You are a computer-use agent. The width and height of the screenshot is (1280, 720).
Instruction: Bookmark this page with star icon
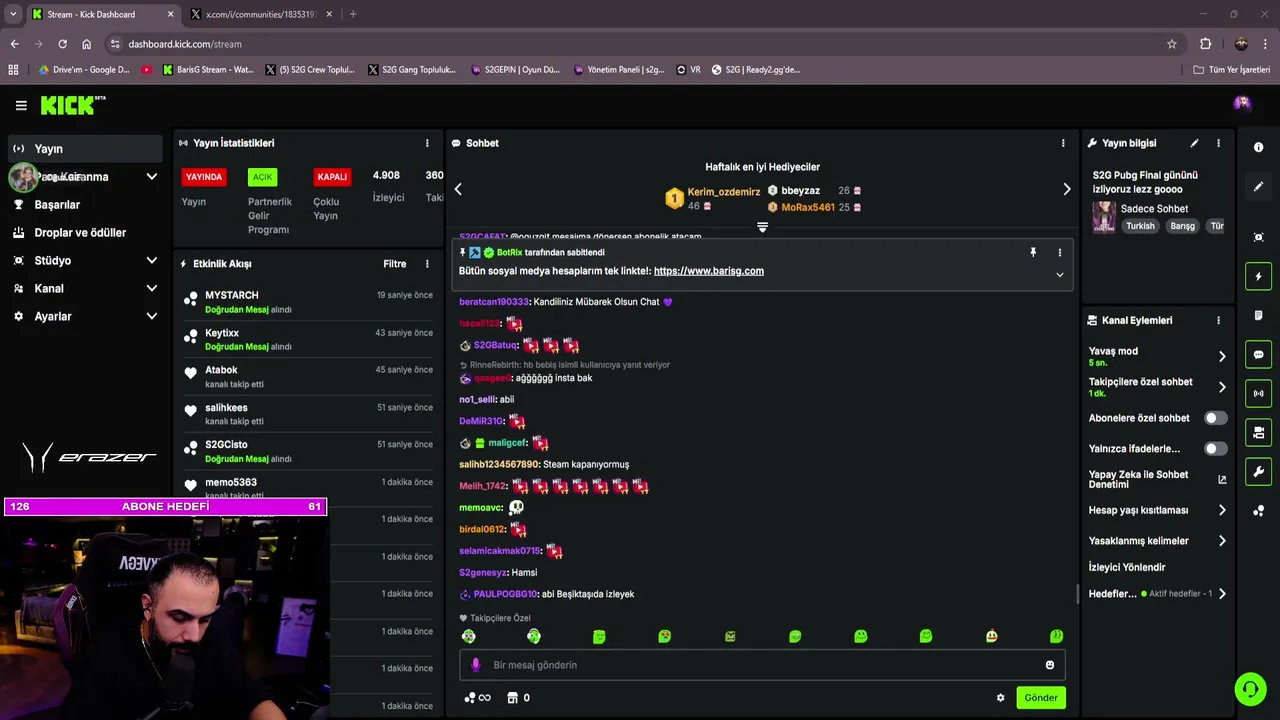(1172, 44)
